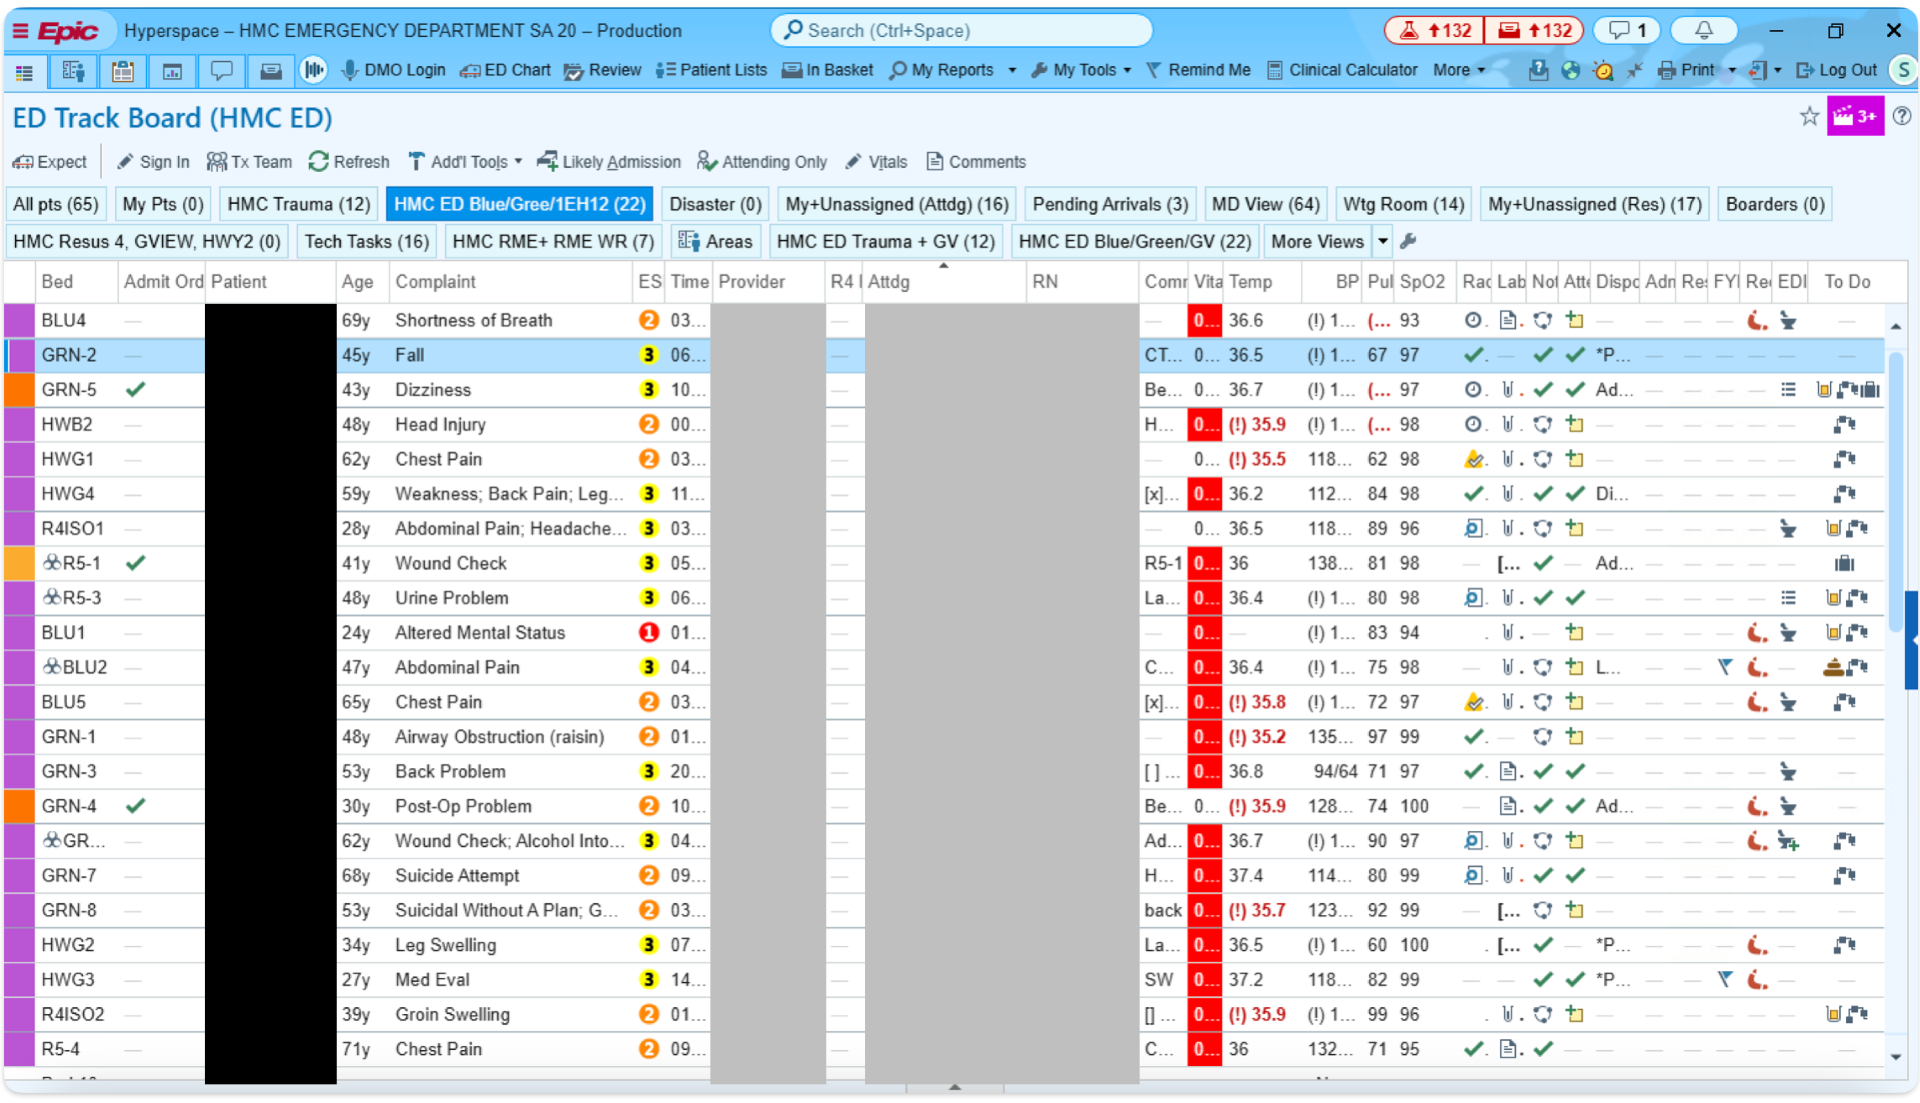Open the user profile avatar S
The image size is (1920, 1103).
pyautogui.click(x=1902, y=70)
